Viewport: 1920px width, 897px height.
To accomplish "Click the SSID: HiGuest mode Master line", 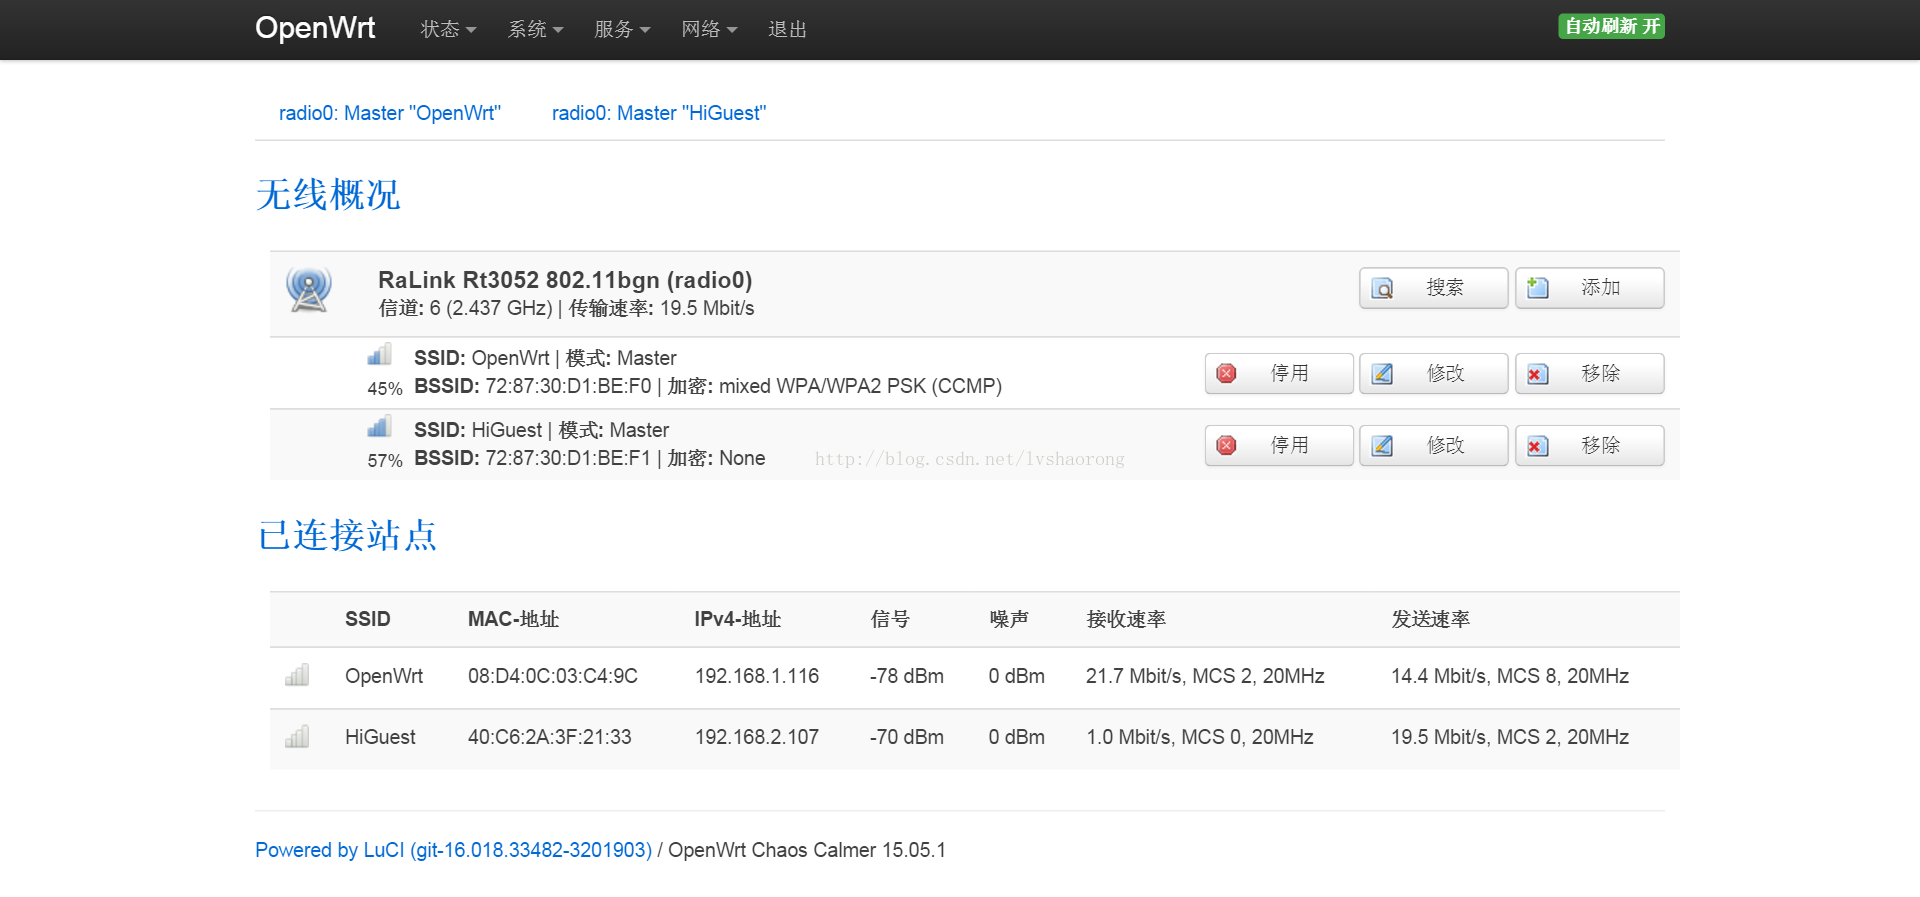I will tap(541, 430).
